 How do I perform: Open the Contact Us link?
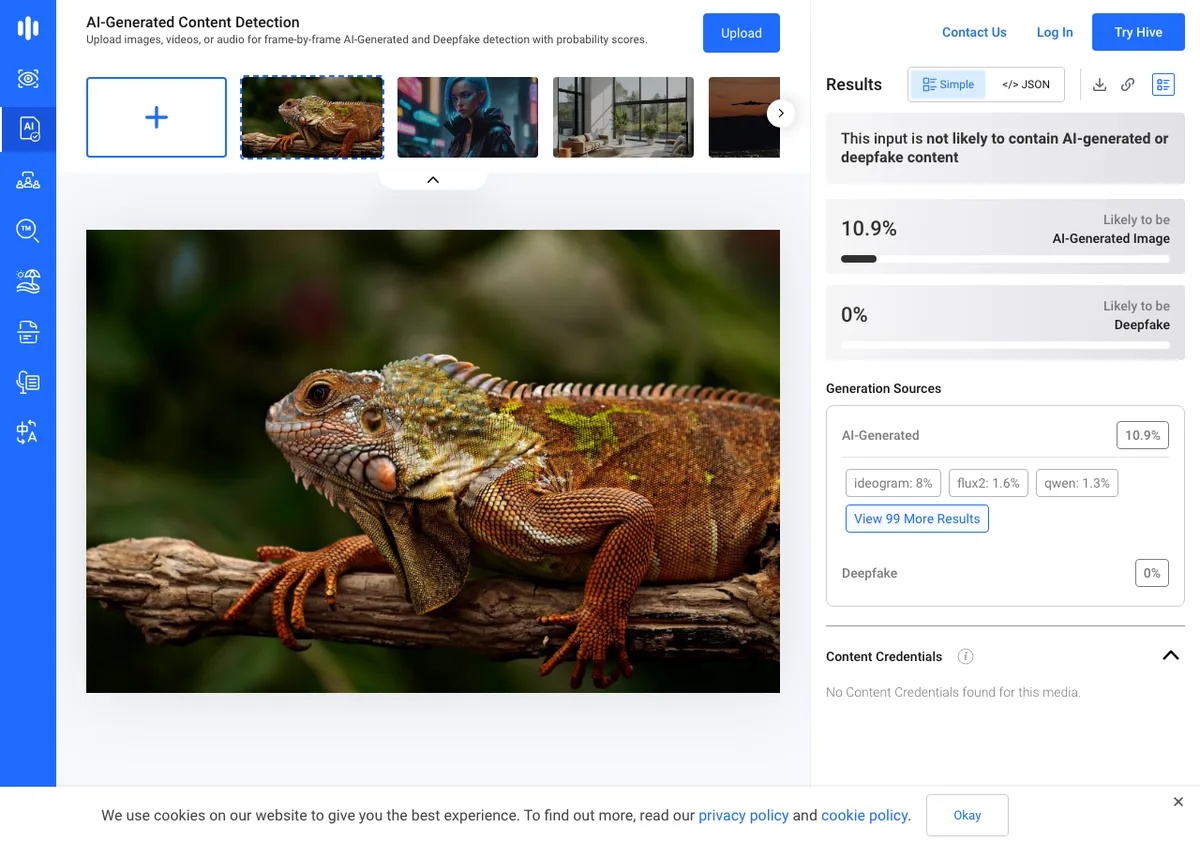974,32
